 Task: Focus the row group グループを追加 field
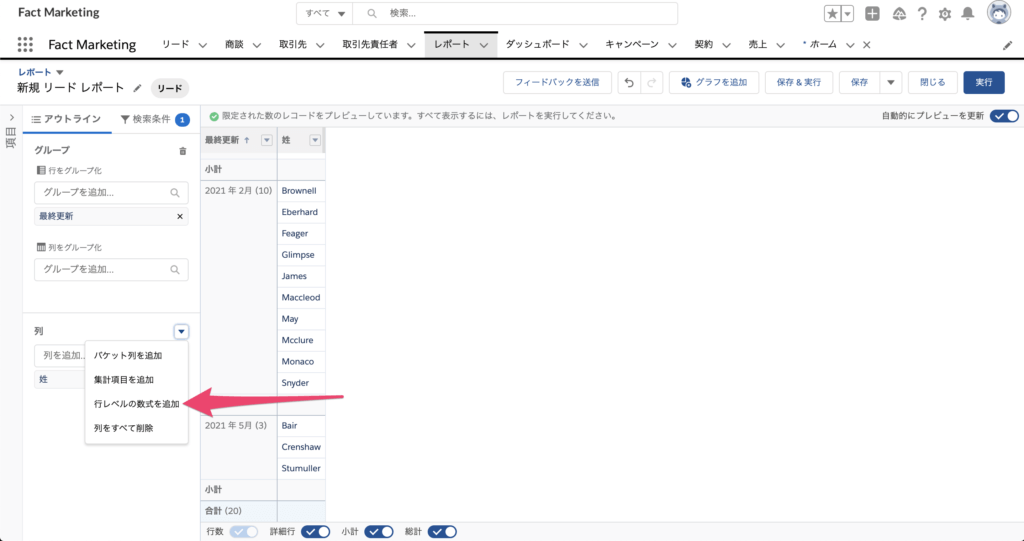(111, 193)
